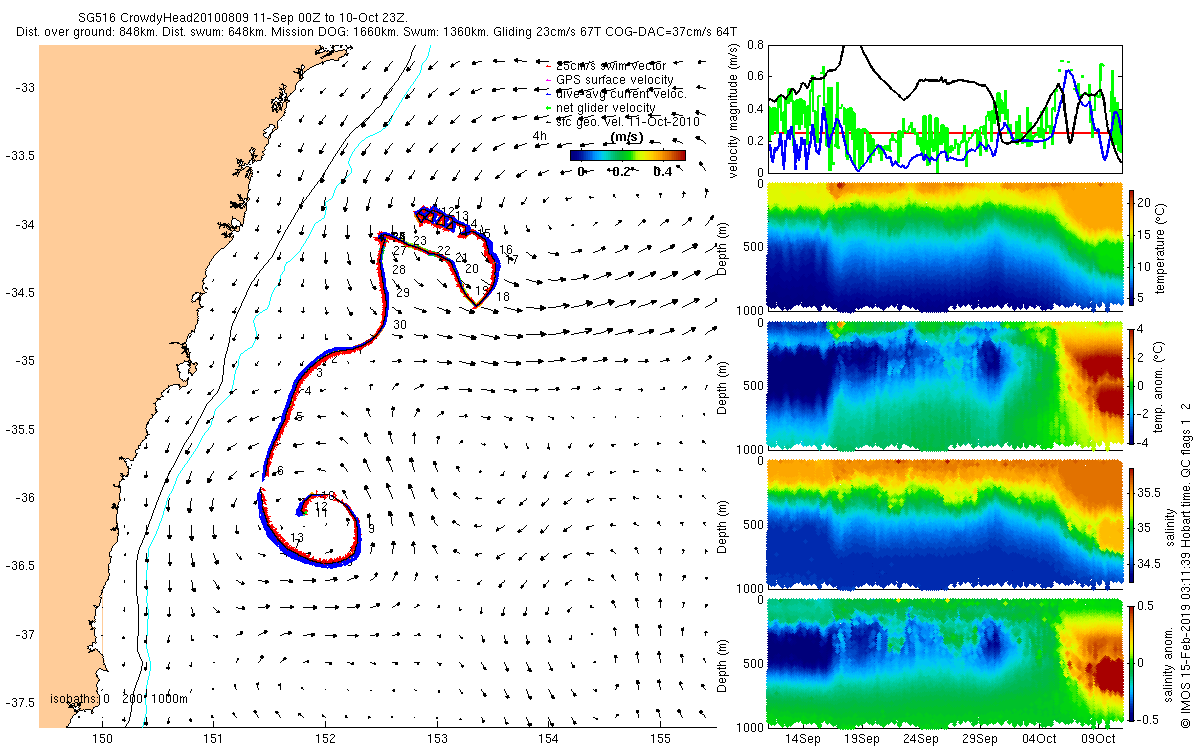Click the temperature (°C) color bar

pos(1132,246)
